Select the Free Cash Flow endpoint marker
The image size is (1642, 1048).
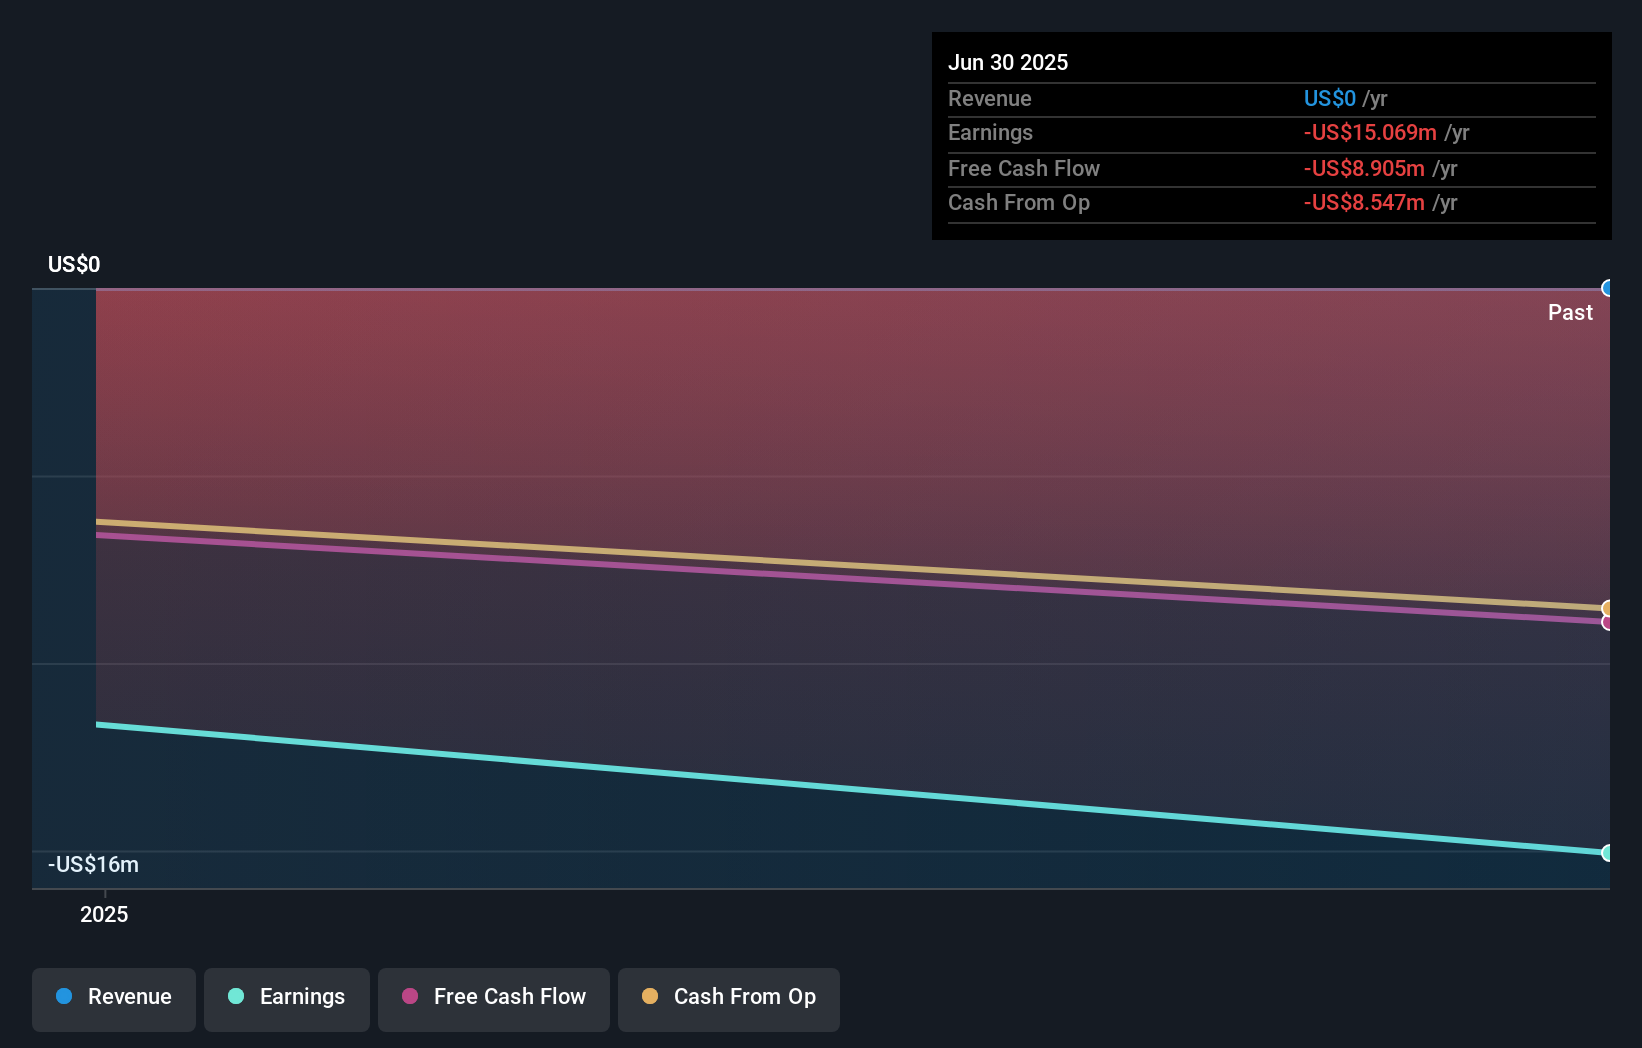1607,622
